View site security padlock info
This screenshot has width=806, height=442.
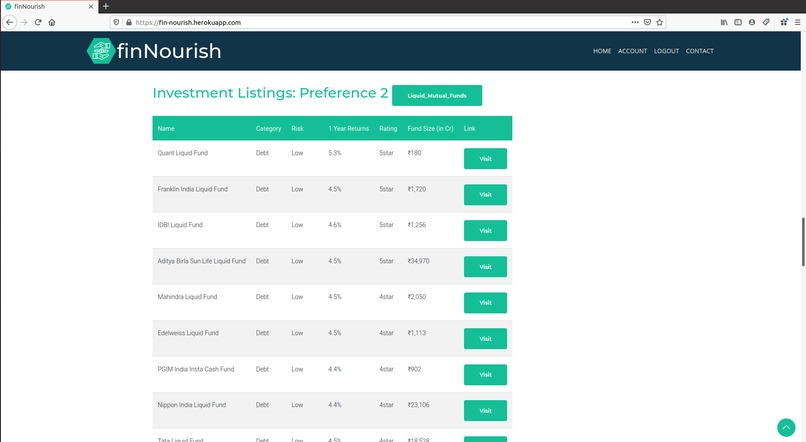[129, 22]
